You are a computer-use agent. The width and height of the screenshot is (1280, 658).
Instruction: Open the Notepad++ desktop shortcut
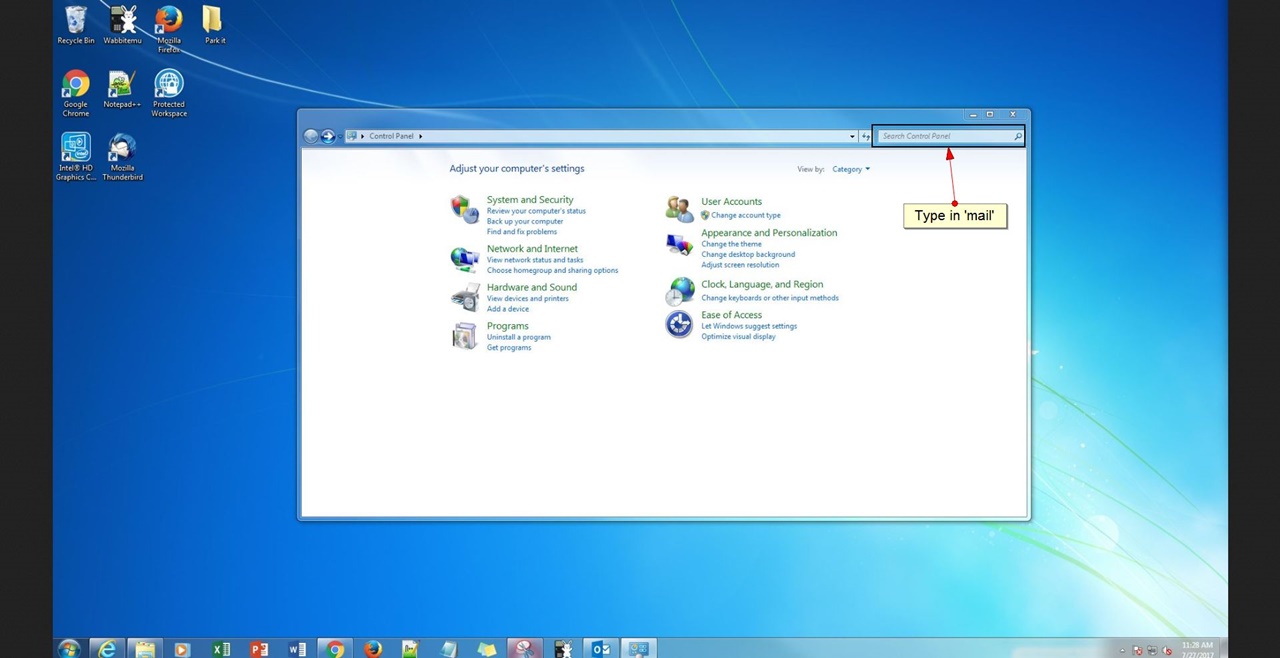[122, 90]
